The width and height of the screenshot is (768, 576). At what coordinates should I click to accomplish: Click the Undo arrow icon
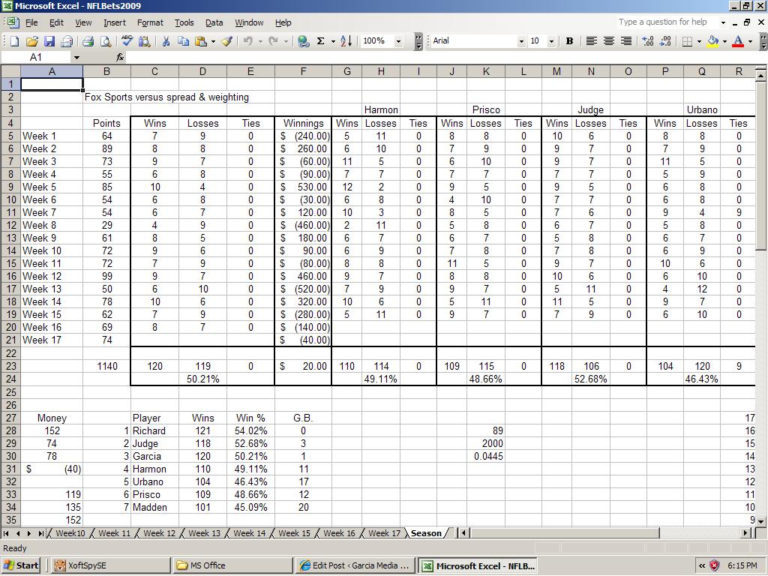248,42
